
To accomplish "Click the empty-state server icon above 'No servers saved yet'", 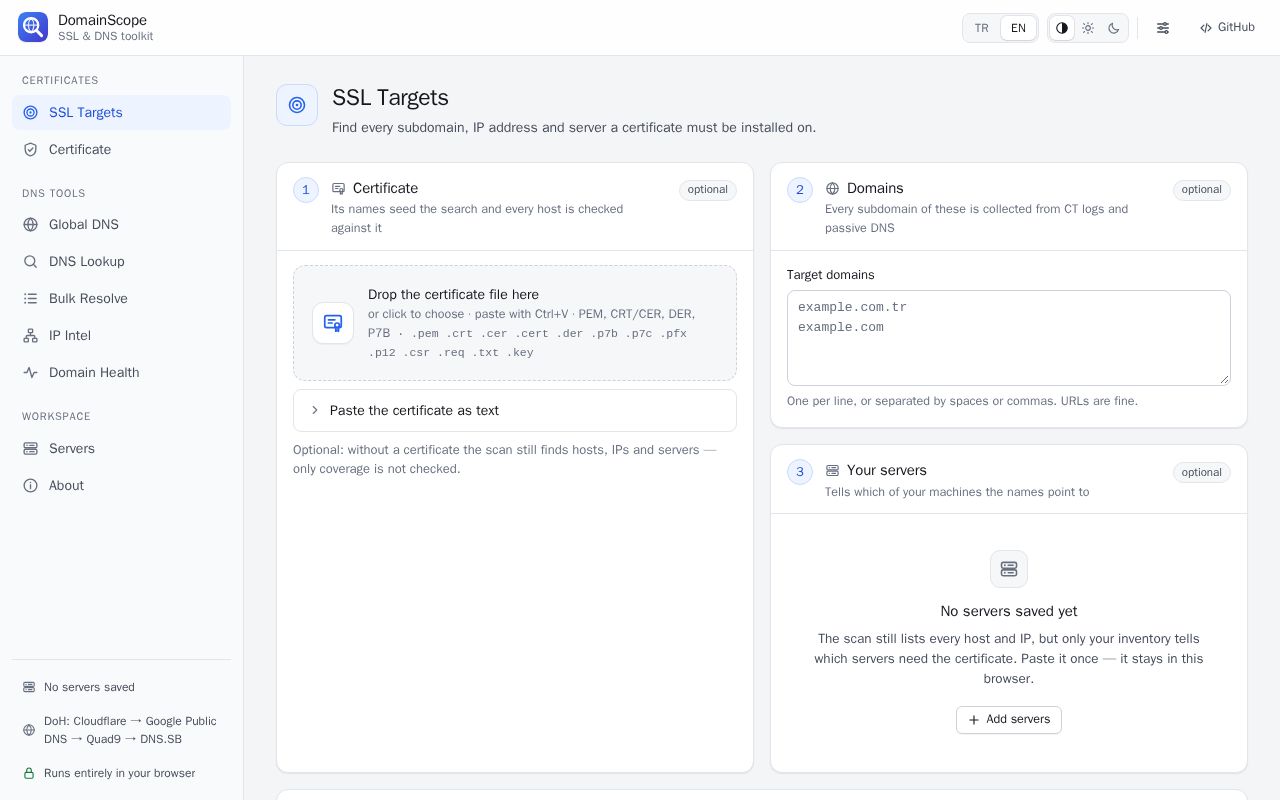I will pyautogui.click(x=1009, y=569).
